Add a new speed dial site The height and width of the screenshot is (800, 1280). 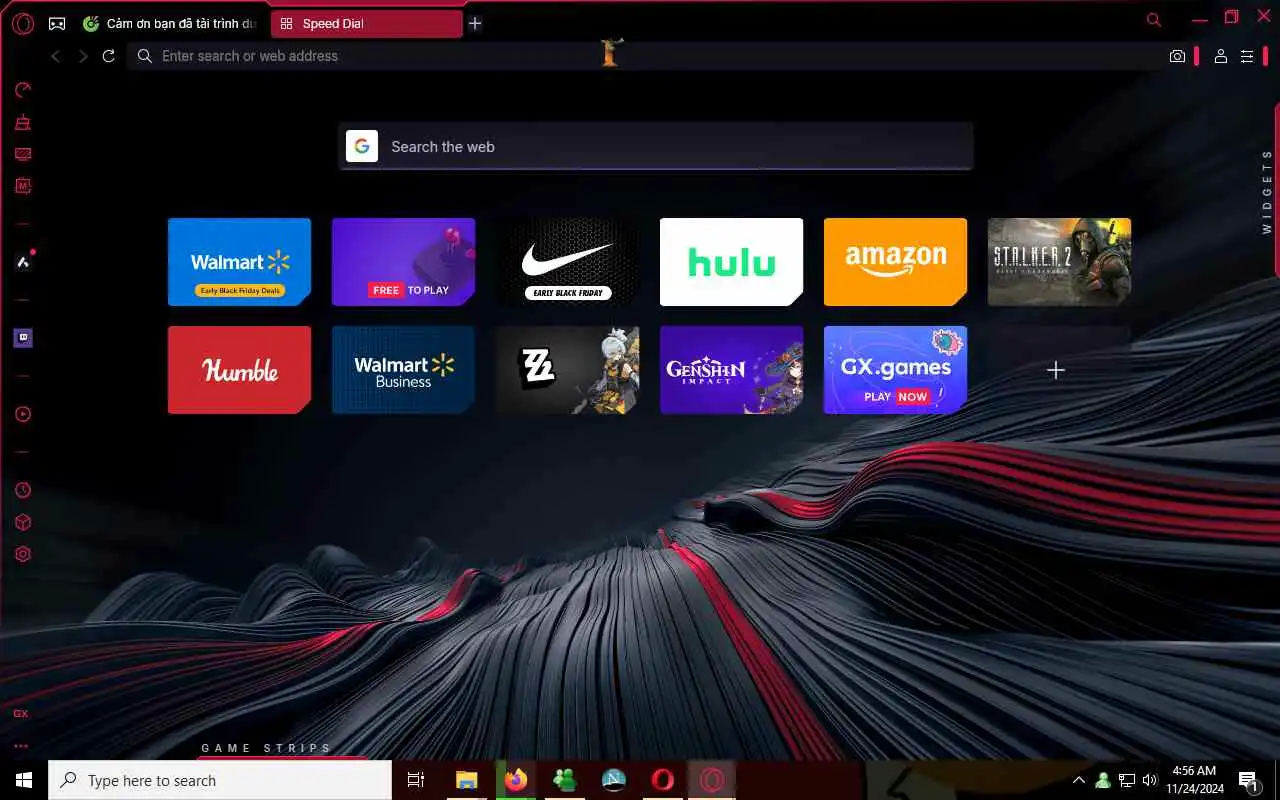click(1056, 370)
